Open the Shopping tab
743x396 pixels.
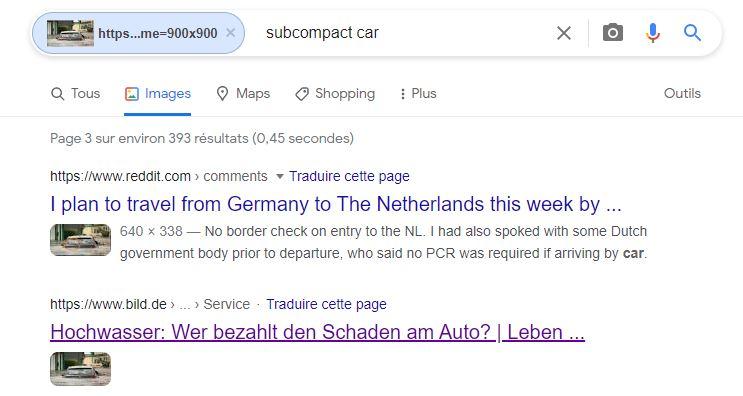(x=335, y=94)
